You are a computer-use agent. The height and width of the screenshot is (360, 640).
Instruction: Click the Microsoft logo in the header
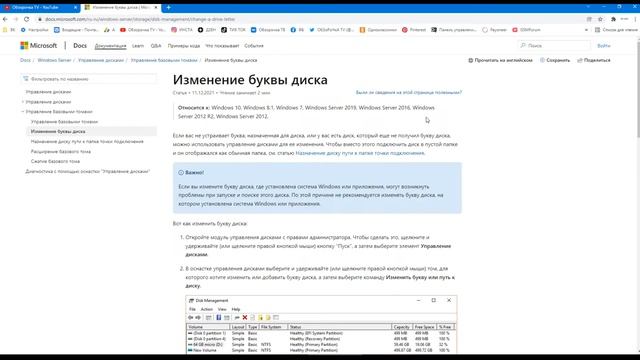pyautogui.click(x=39, y=46)
